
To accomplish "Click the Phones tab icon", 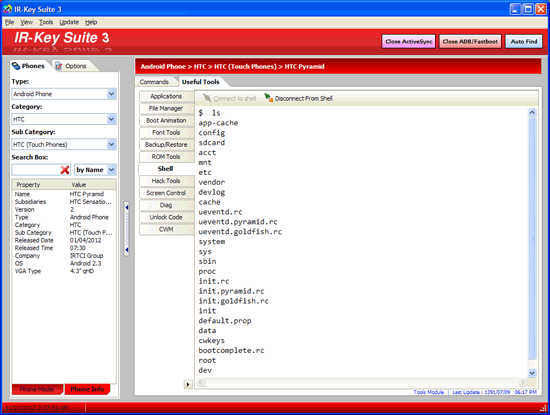I will pos(16,66).
